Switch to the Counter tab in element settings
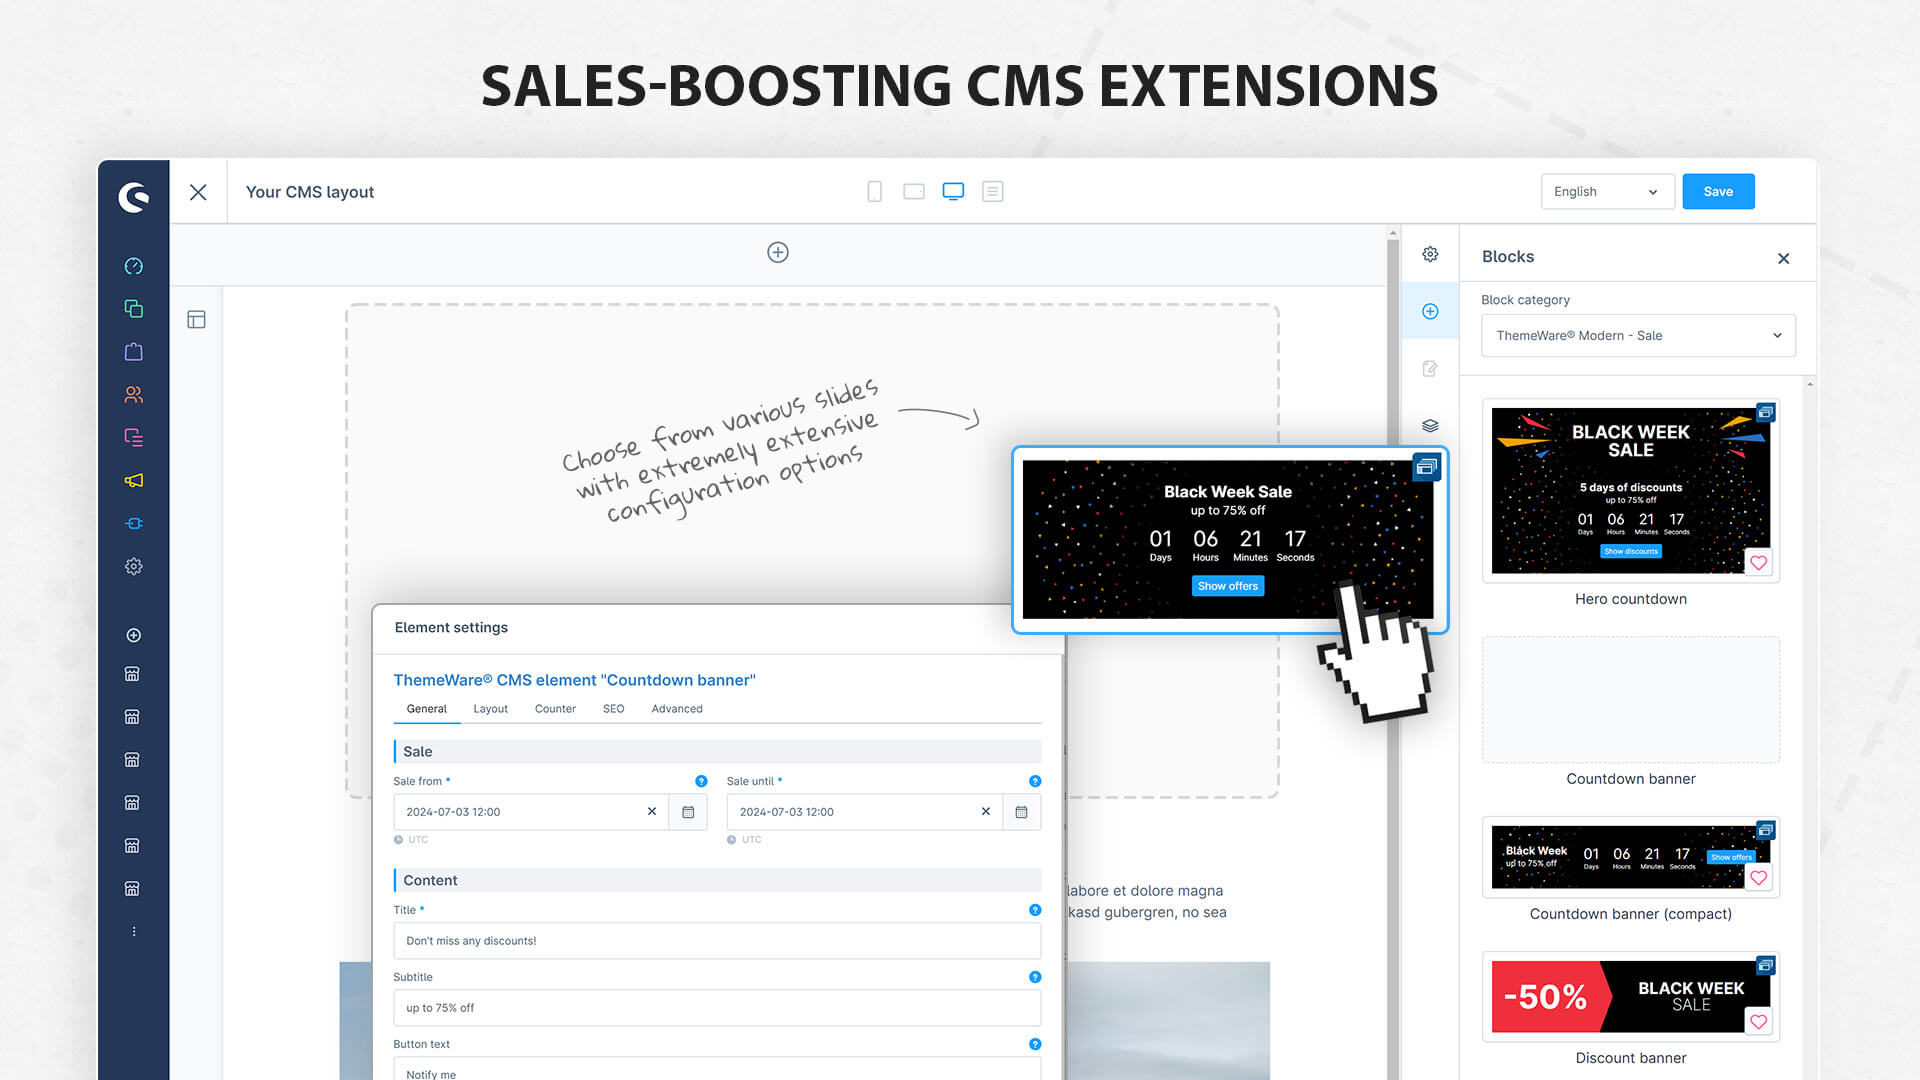 pyautogui.click(x=555, y=708)
